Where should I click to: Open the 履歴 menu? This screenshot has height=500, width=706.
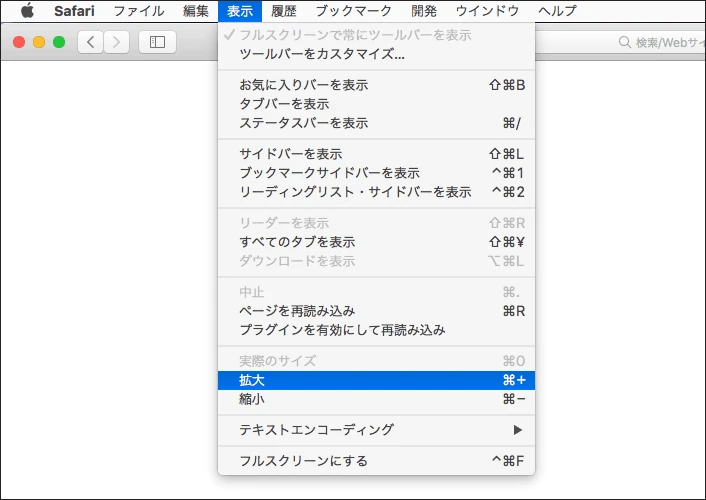pos(284,11)
